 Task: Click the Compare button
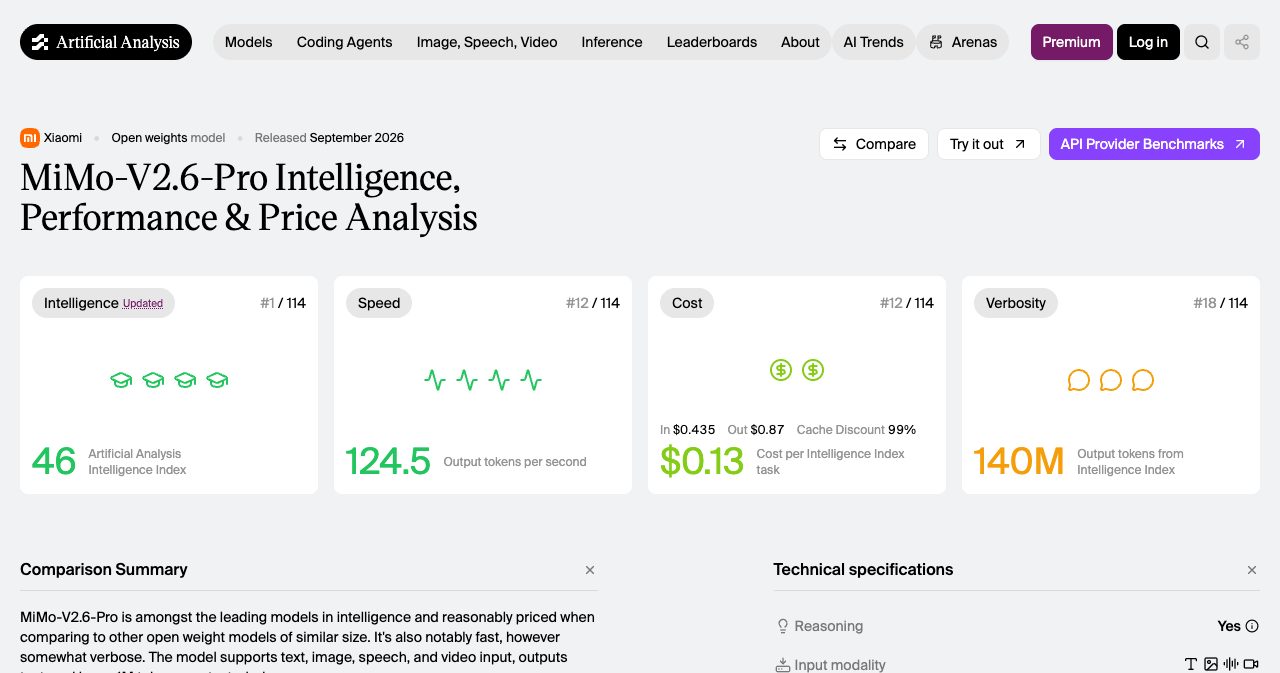click(874, 144)
